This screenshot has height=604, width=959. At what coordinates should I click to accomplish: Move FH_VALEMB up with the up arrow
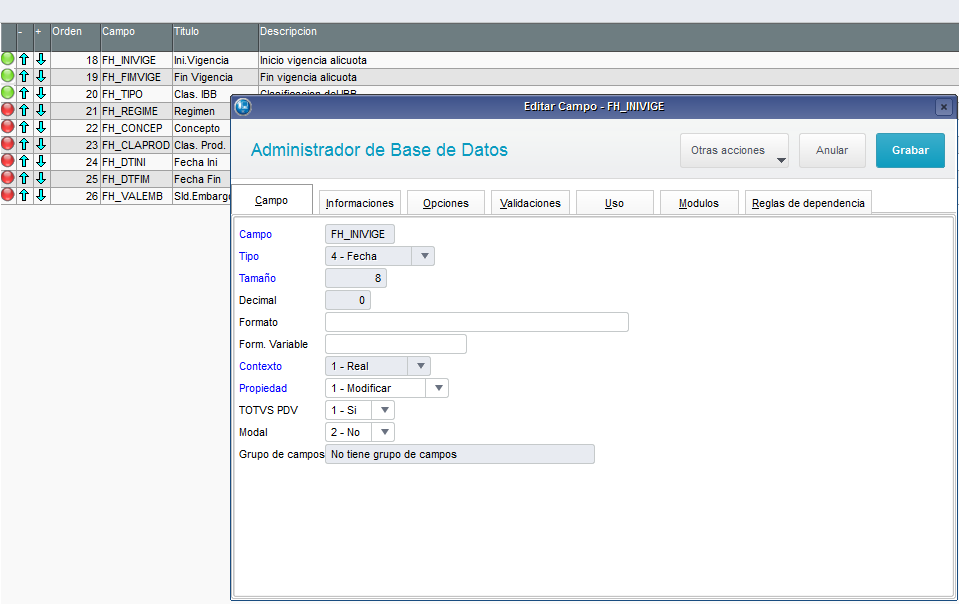point(24,196)
